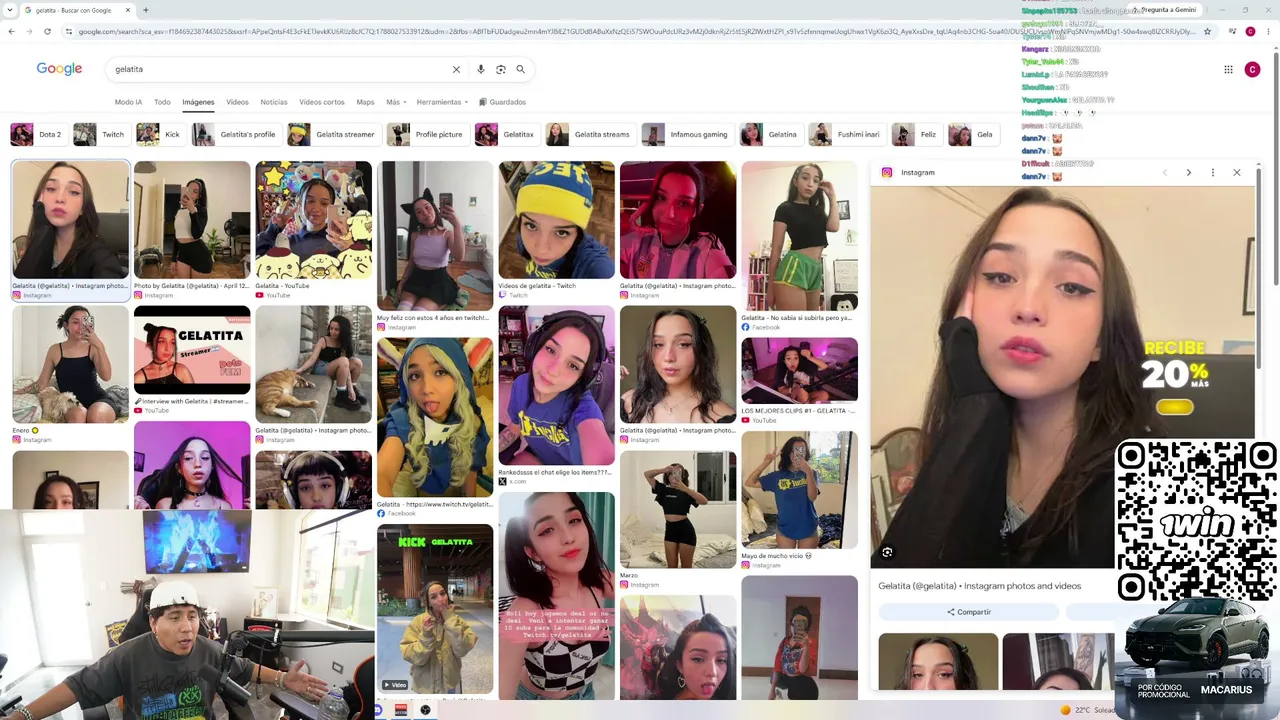The height and width of the screenshot is (720, 1280).
Task: Filter images by Profile picture chip
Action: [x=426, y=134]
